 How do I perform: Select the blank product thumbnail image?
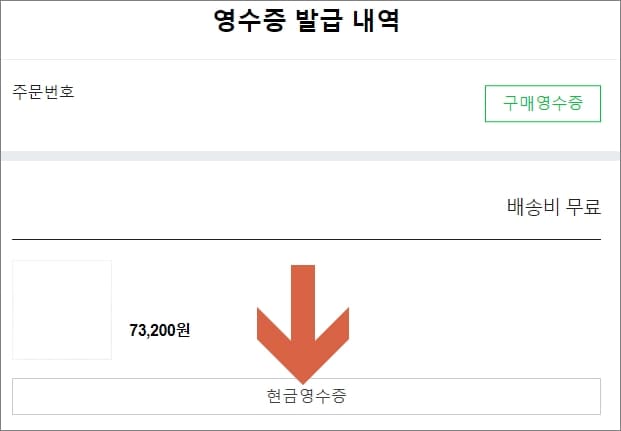(62, 310)
